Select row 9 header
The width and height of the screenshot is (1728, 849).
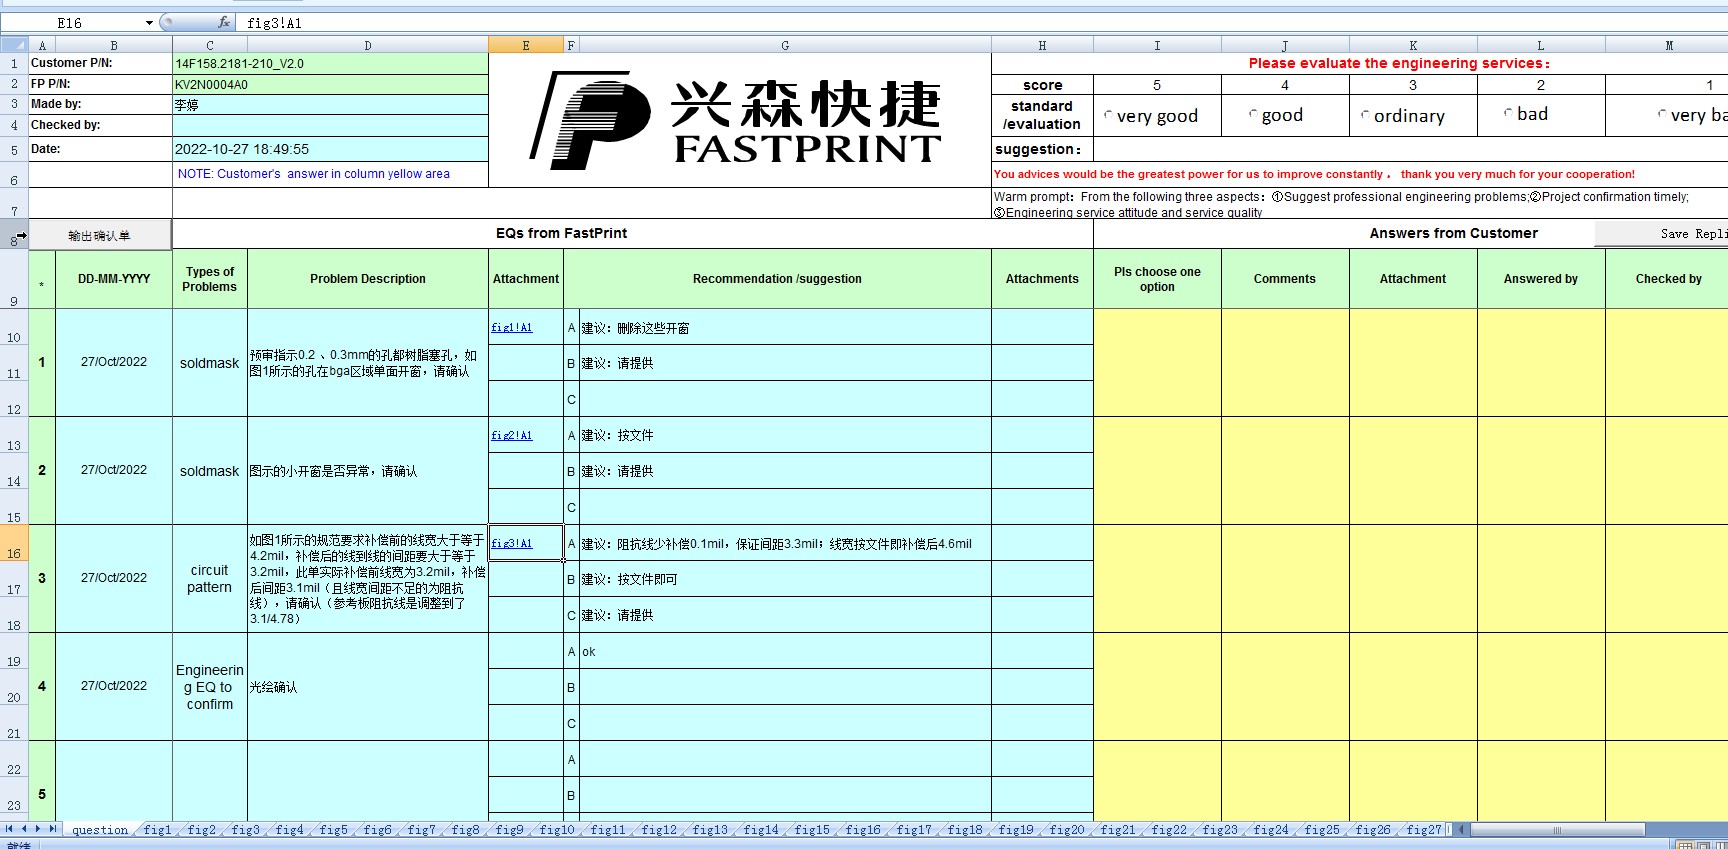pyautogui.click(x=14, y=279)
